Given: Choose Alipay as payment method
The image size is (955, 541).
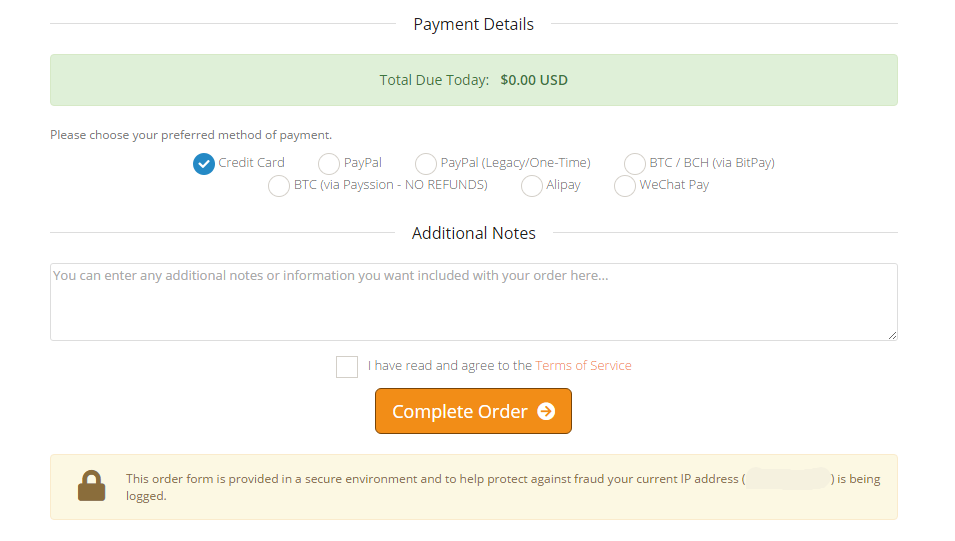Looking at the screenshot, I should (532, 186).
